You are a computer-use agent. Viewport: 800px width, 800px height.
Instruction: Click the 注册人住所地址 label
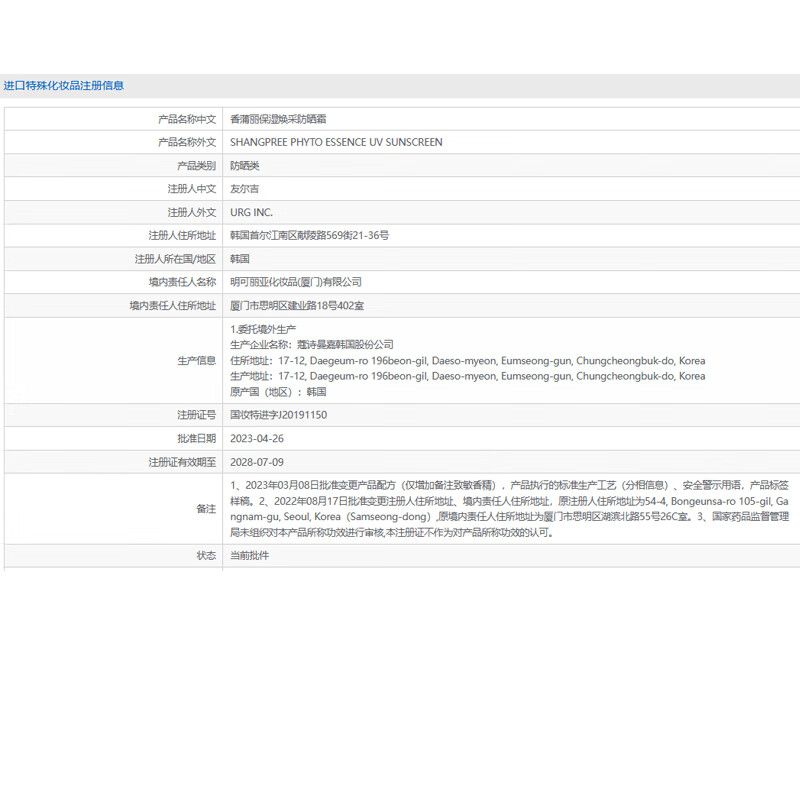point(182,235)
